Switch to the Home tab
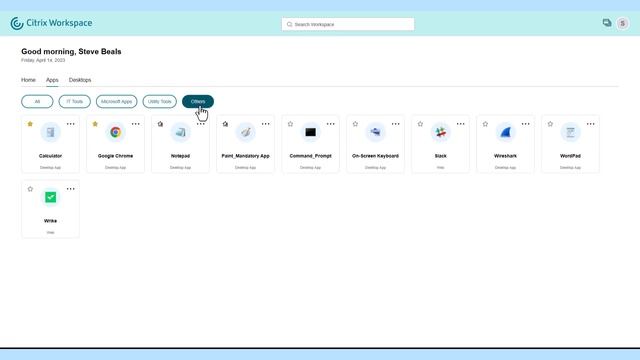 (28, 80)
